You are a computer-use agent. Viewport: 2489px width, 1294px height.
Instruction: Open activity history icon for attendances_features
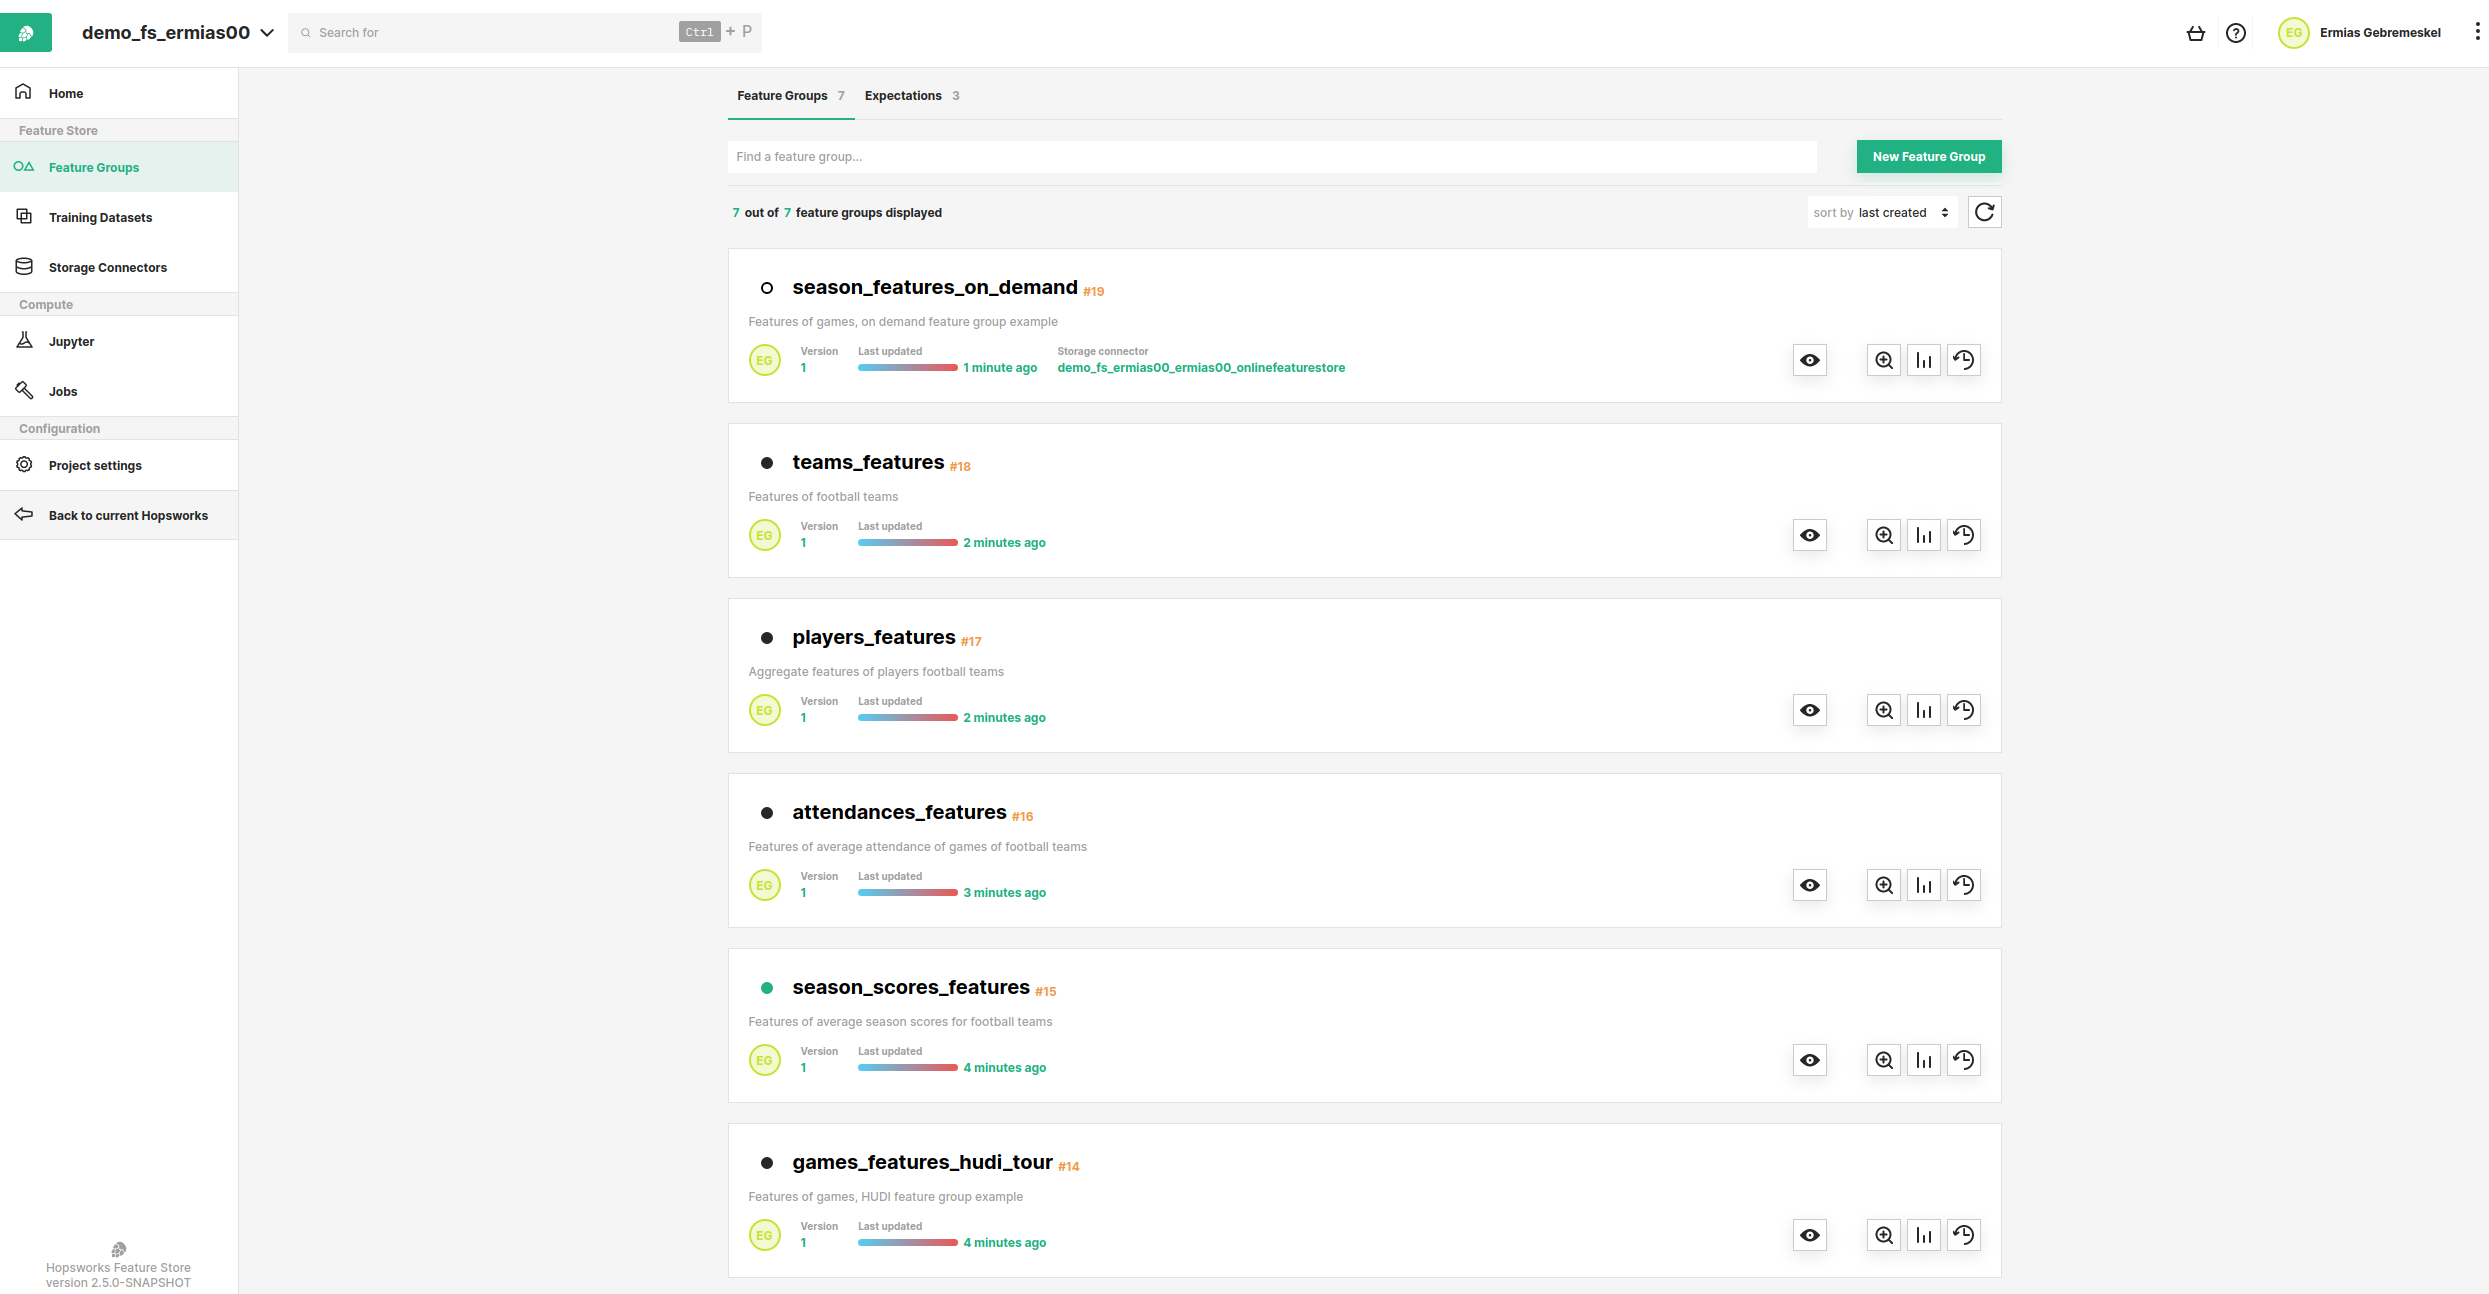[1963, 885]
